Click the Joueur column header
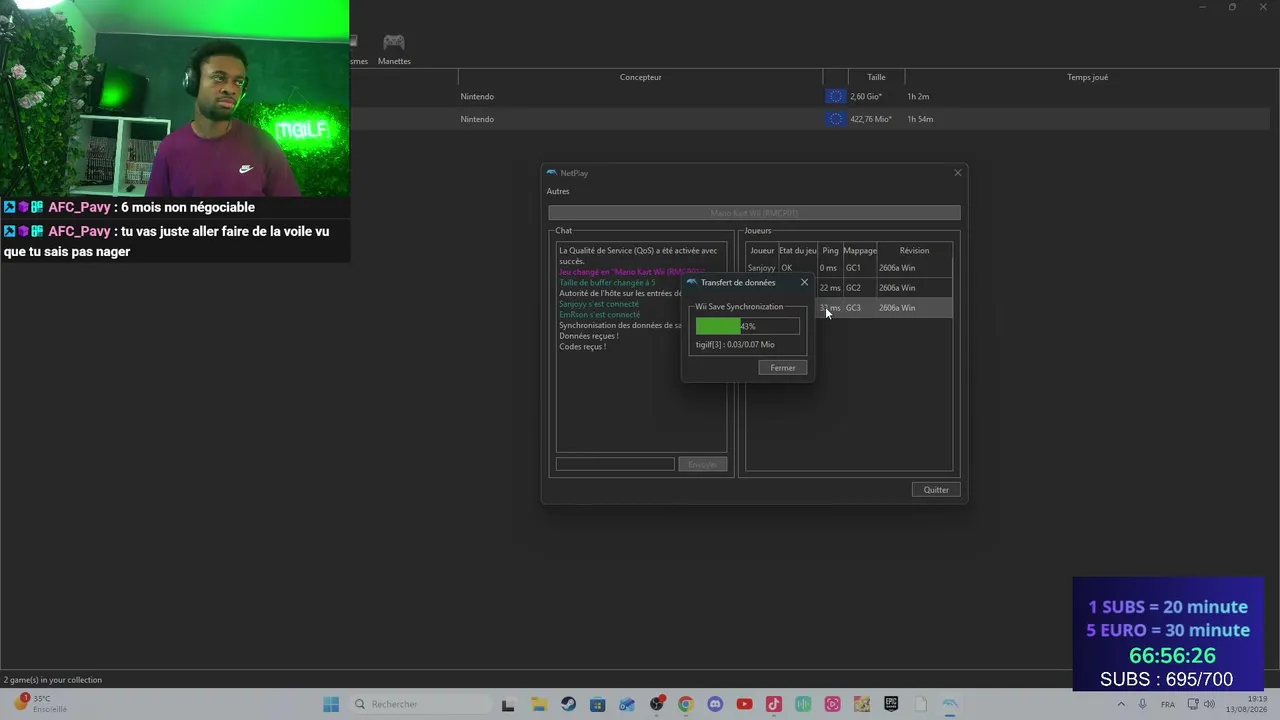The image size is (1280, 720). 762,251
